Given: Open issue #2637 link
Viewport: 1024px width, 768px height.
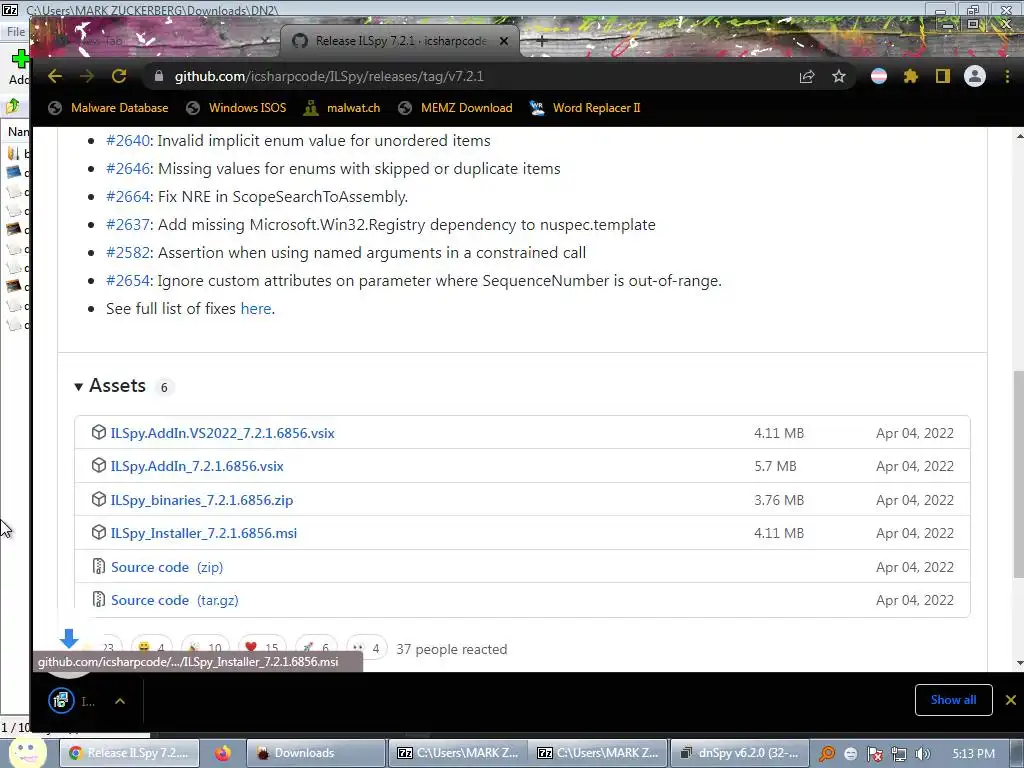Looking at the screenshot, I should coord(128,225).
